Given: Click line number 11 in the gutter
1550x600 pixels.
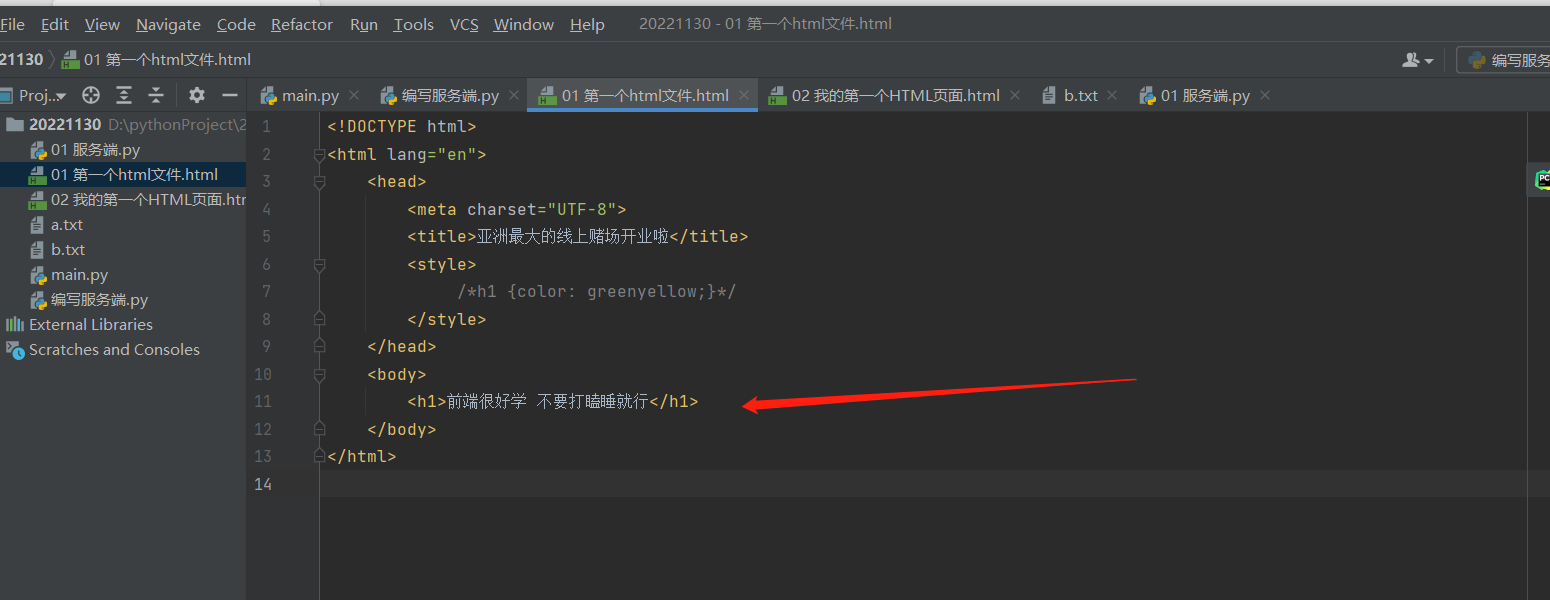Looking at the screenshot, I should click(263, 402).
